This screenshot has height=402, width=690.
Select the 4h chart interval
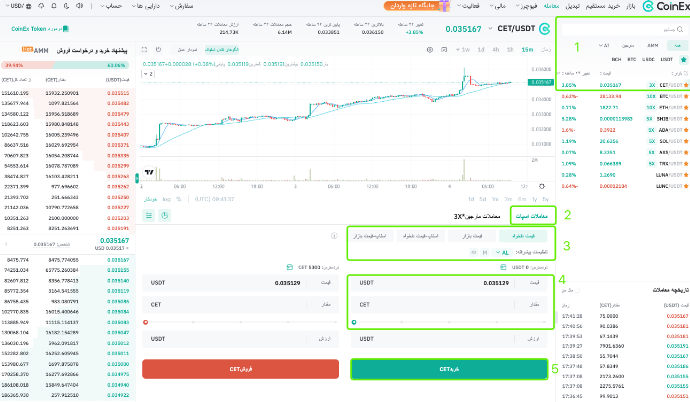[x=495, y=50]
